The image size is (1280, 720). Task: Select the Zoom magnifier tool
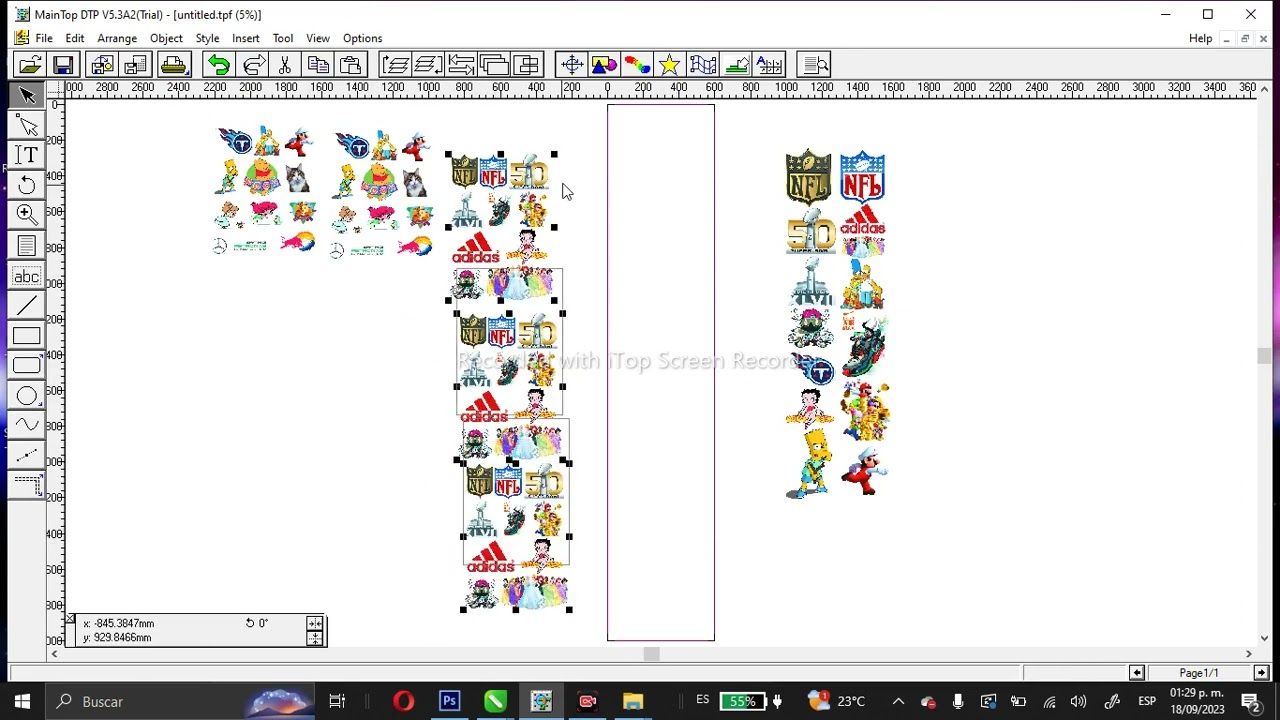coord(27,216)
